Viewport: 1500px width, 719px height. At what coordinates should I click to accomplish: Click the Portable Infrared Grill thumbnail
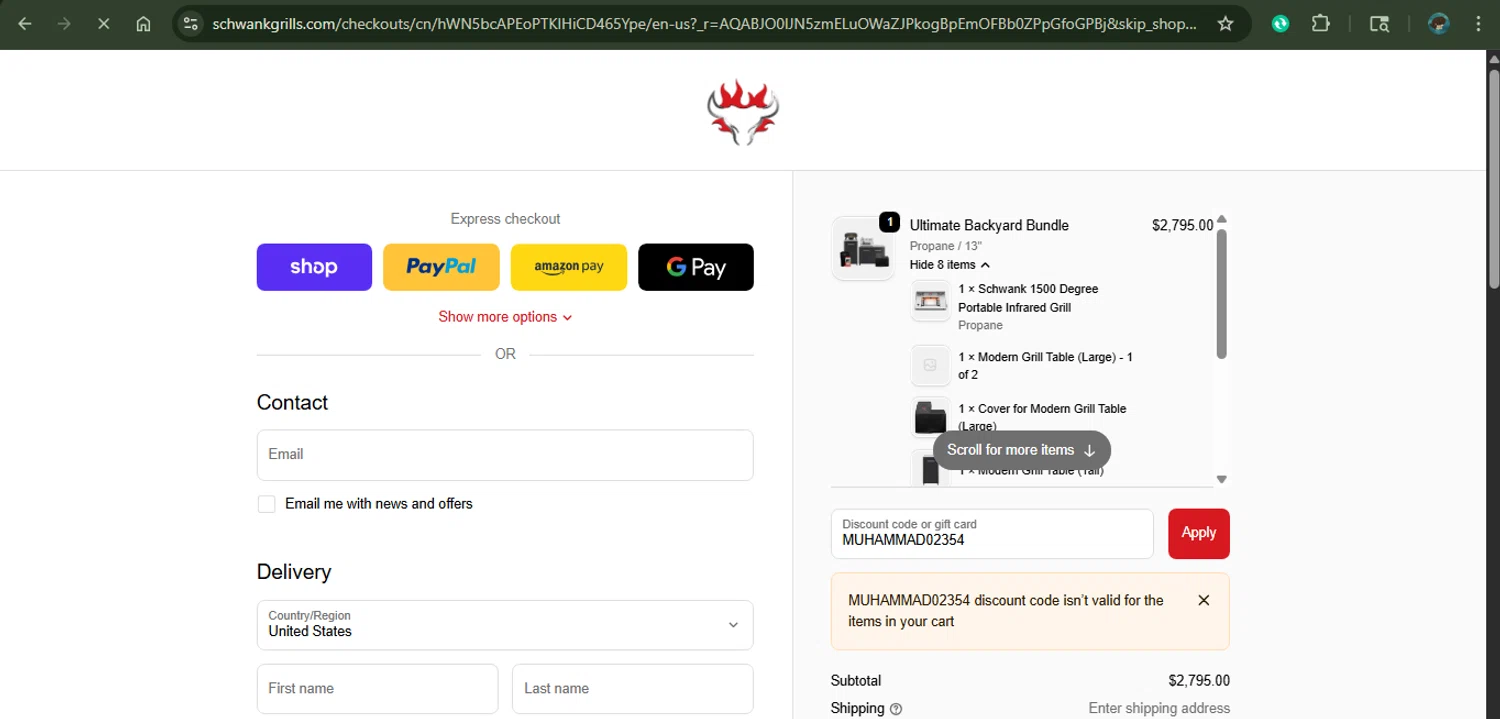click(930, 301)
